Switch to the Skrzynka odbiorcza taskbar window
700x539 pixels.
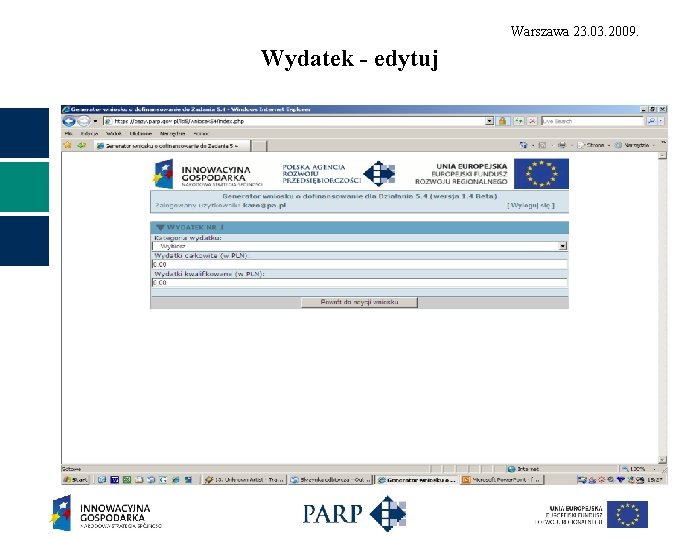click(330, 480)
